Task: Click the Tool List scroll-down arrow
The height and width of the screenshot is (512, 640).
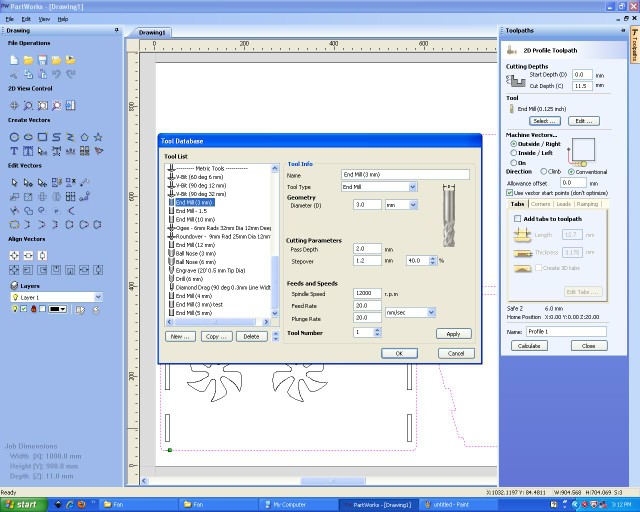Action: coord(275,313)
